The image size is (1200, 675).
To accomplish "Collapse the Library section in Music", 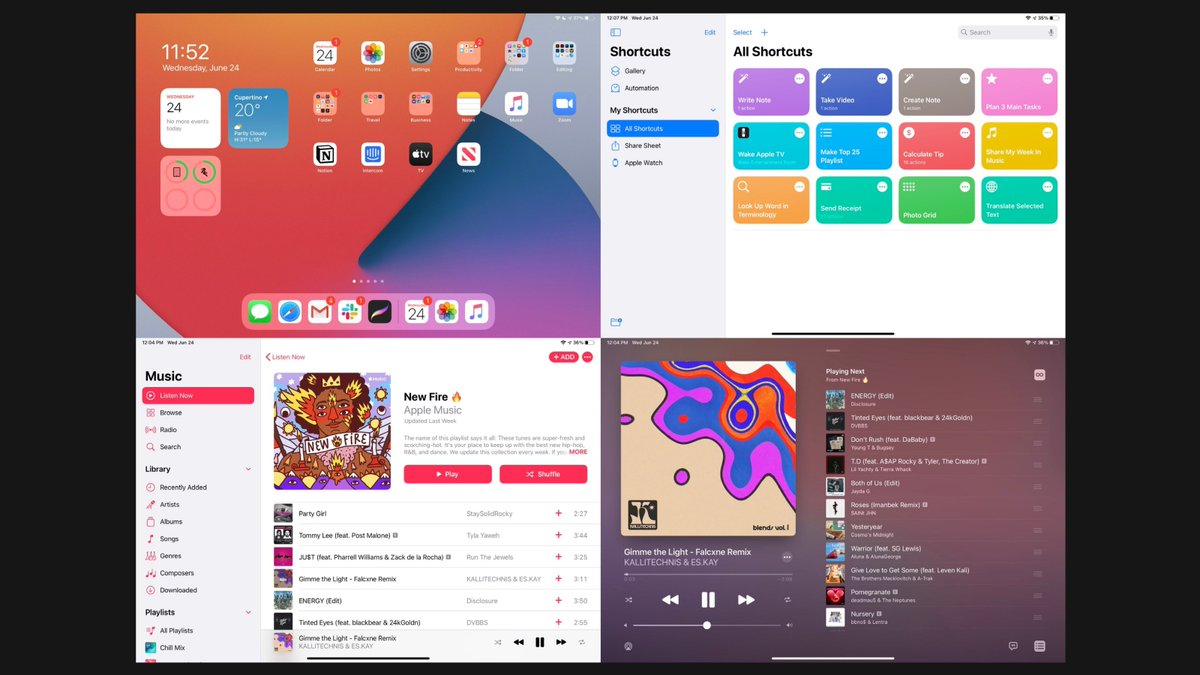I will point(248,469).
